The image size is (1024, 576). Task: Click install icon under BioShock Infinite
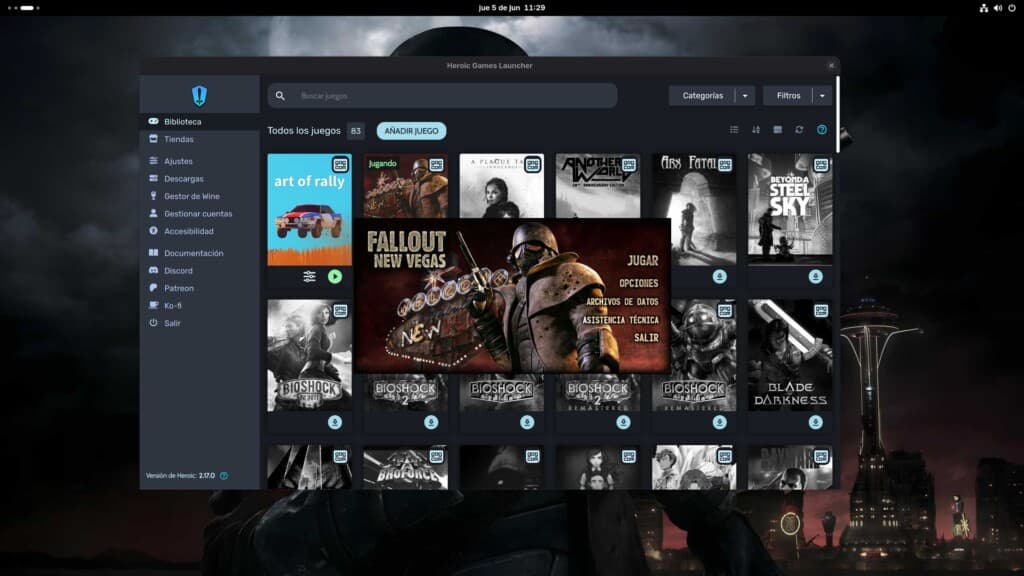(x=335, y=423)
